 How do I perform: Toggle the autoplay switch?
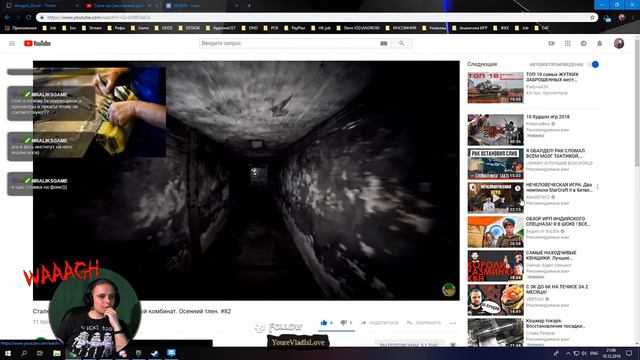pyautogui.click(x=593, y=64)
